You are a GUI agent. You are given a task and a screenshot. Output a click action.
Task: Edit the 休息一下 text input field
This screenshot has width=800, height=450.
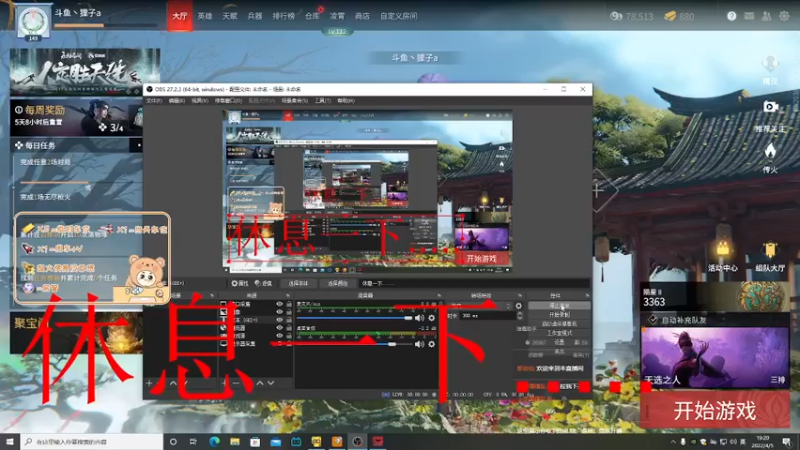[x=474, y=283]
